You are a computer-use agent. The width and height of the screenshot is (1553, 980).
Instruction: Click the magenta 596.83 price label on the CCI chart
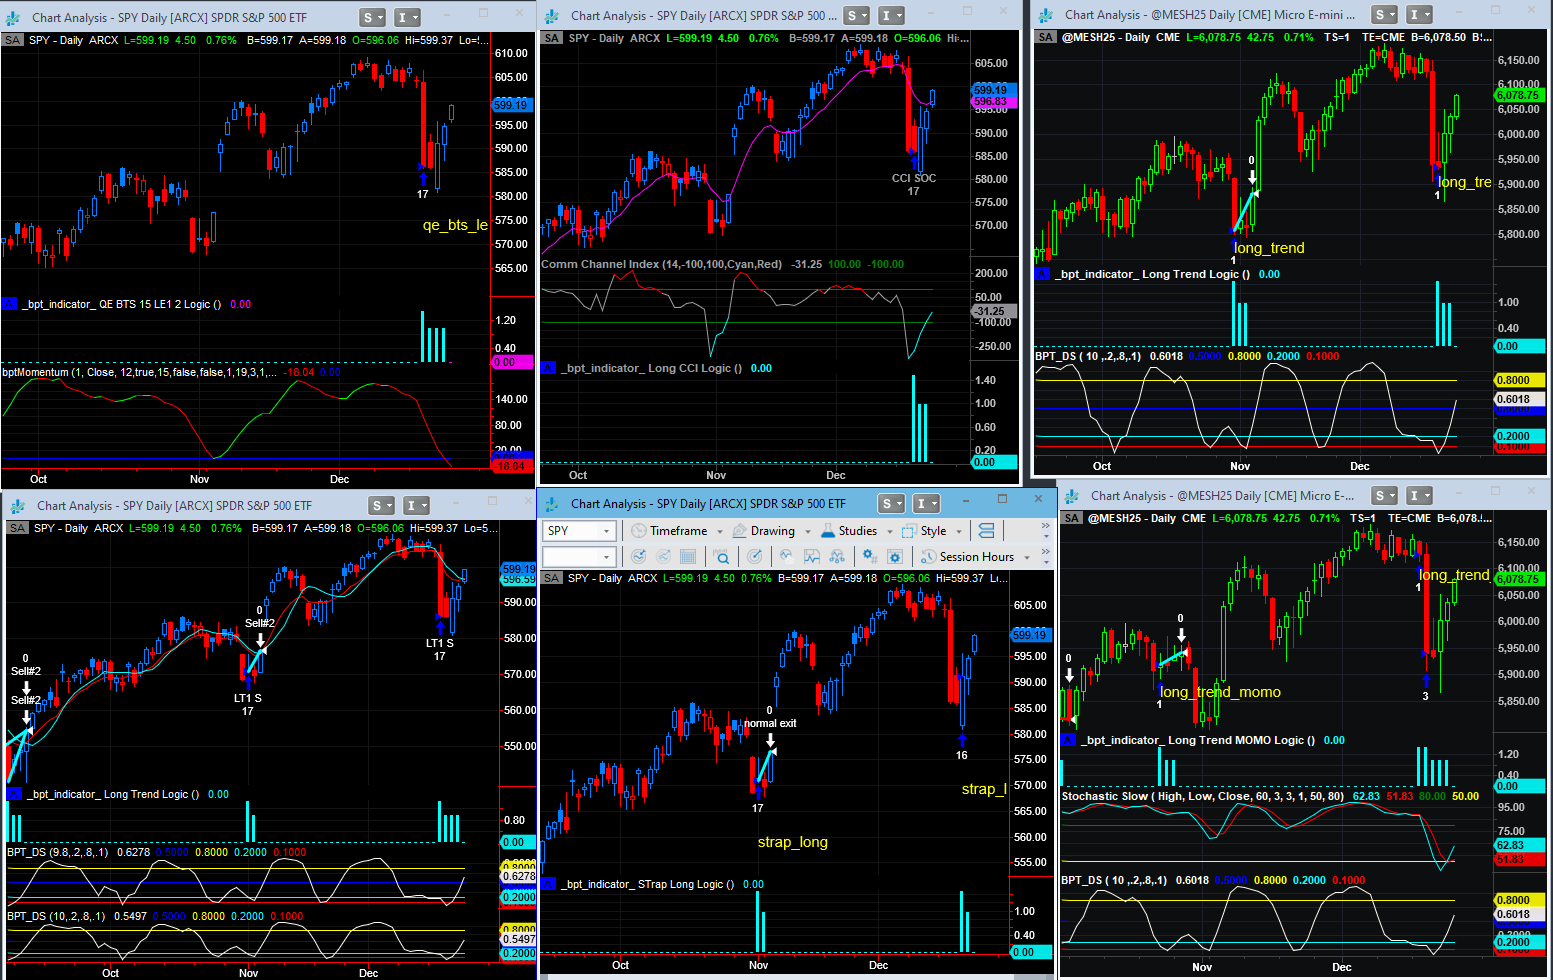coord(990,102)
